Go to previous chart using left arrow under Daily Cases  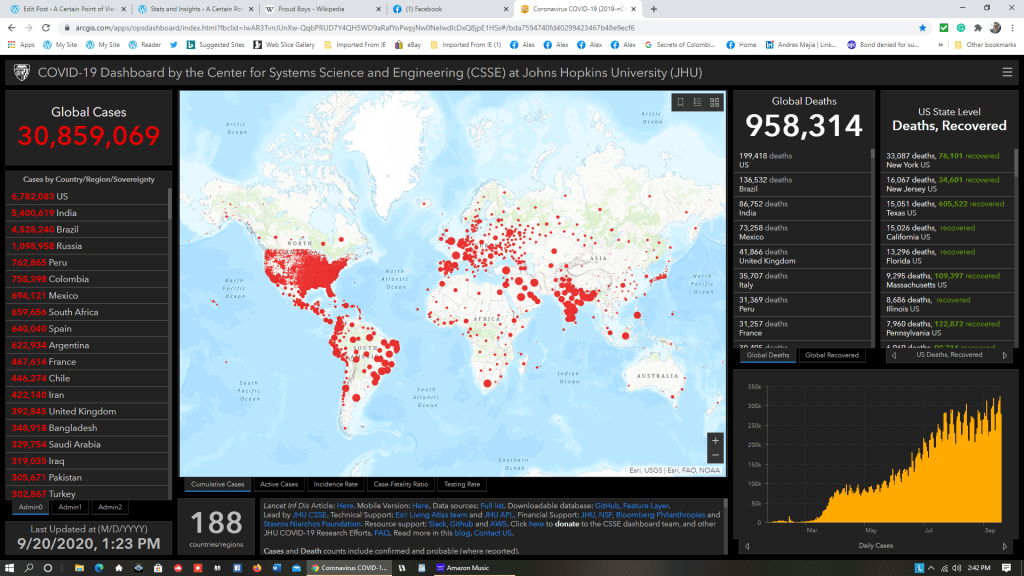click(x=746, y=546)
